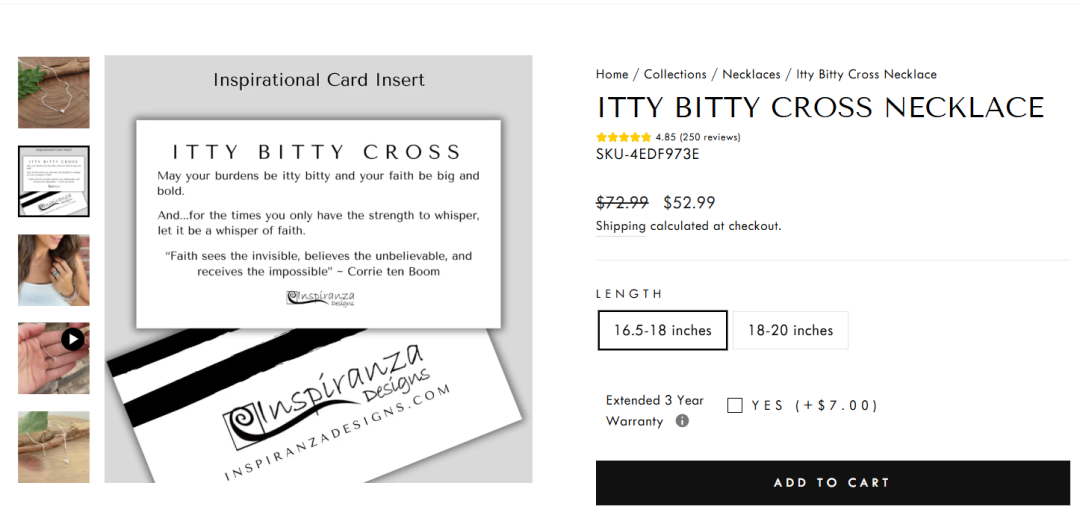Viewport: 1080px width, 527px height.
Task: Click the Itty Bitty Cross Necklace breadcrumb
Action: [x=866, y=74]
